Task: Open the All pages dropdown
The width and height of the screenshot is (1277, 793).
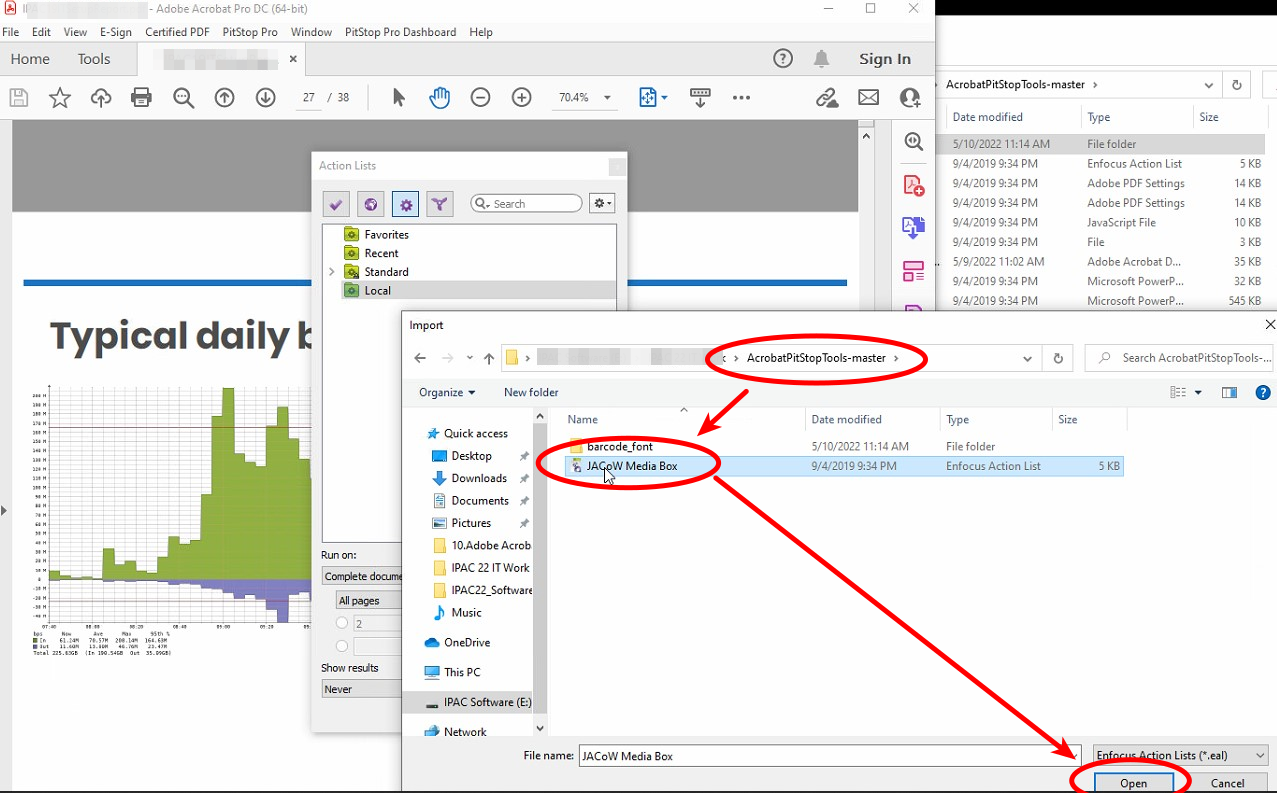Action: coord(369,601)
